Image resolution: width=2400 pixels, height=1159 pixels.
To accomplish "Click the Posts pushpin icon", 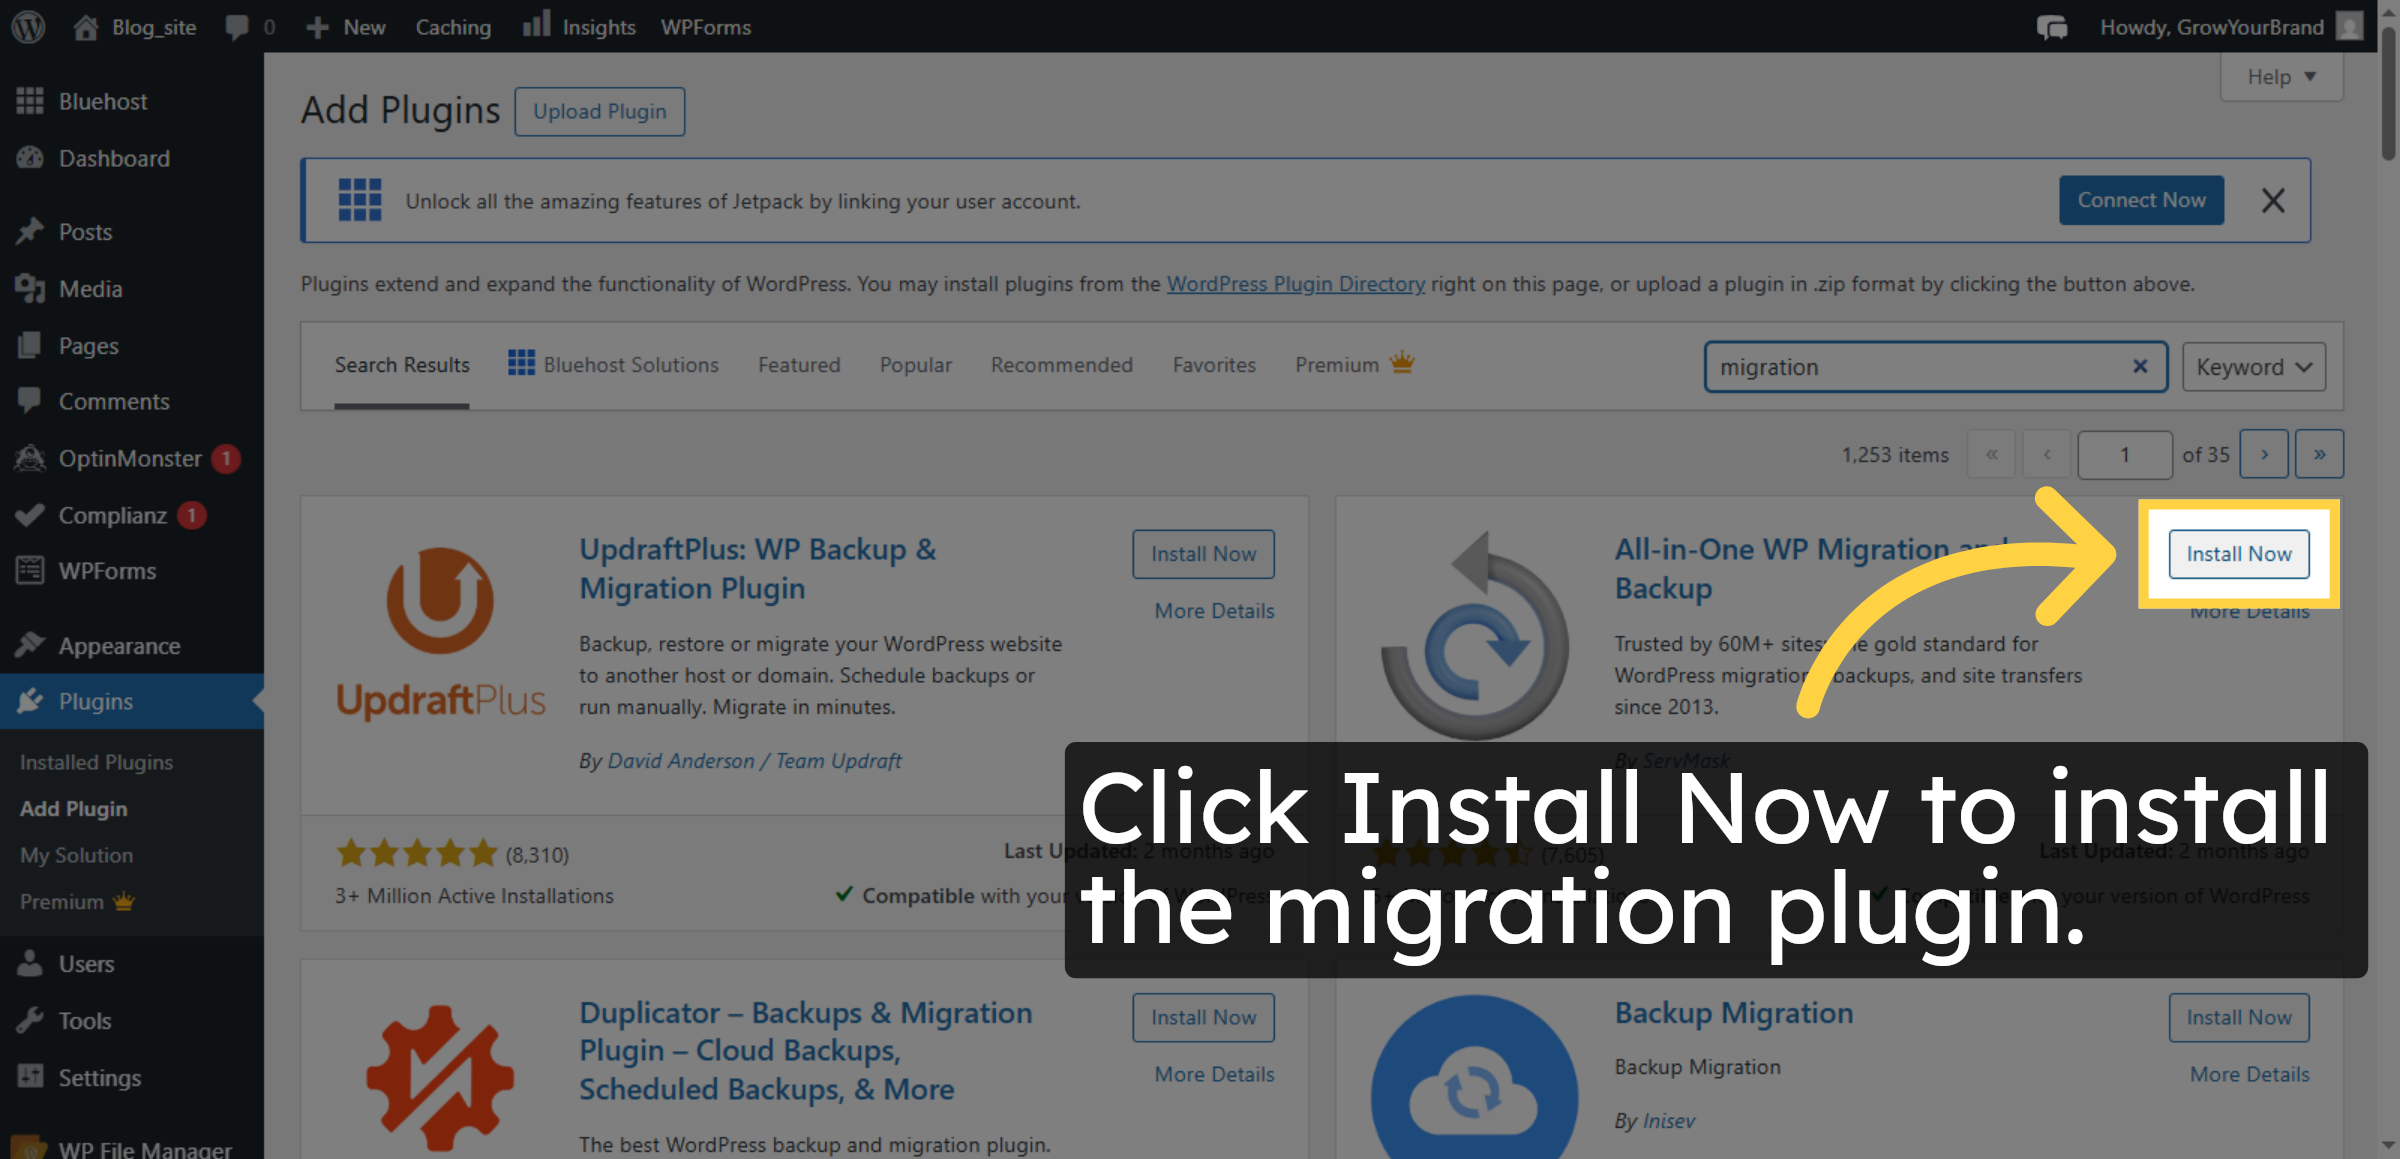I will point(31,231).
